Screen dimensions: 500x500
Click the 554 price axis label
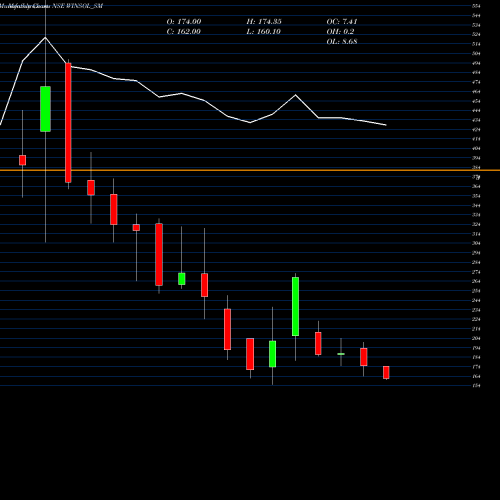[476, 6]
